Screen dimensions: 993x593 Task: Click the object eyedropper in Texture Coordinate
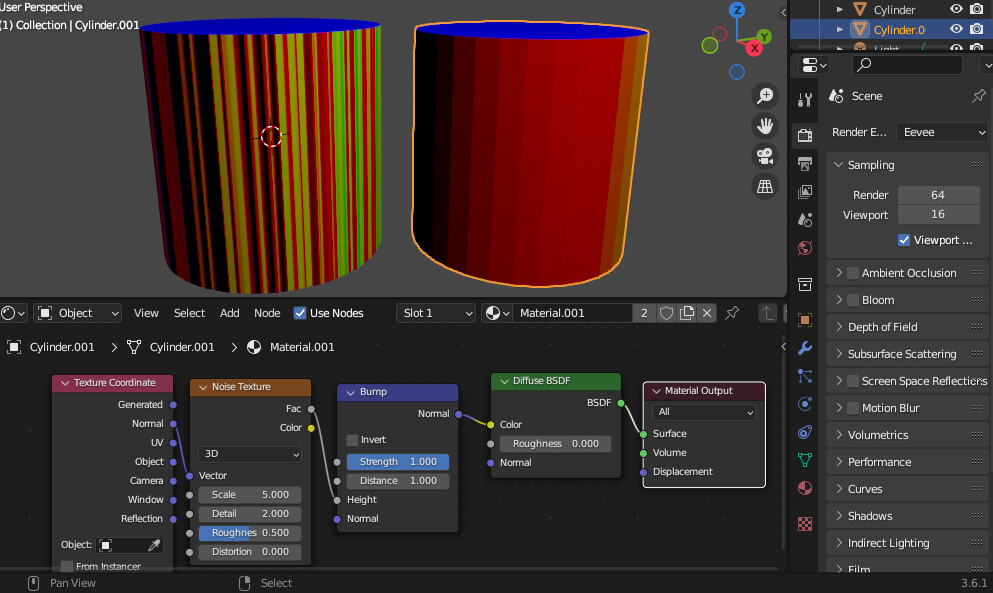click(154, 545)
